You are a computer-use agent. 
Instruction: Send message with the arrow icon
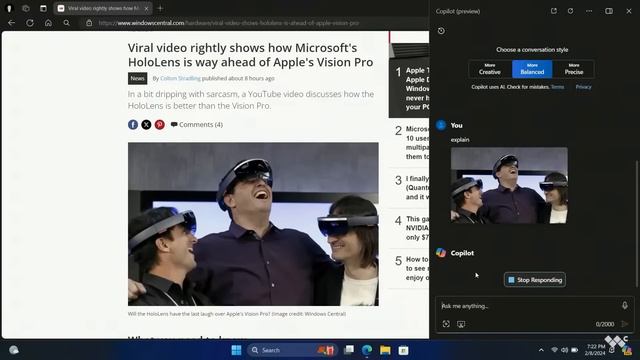click(x=624, y=324)
